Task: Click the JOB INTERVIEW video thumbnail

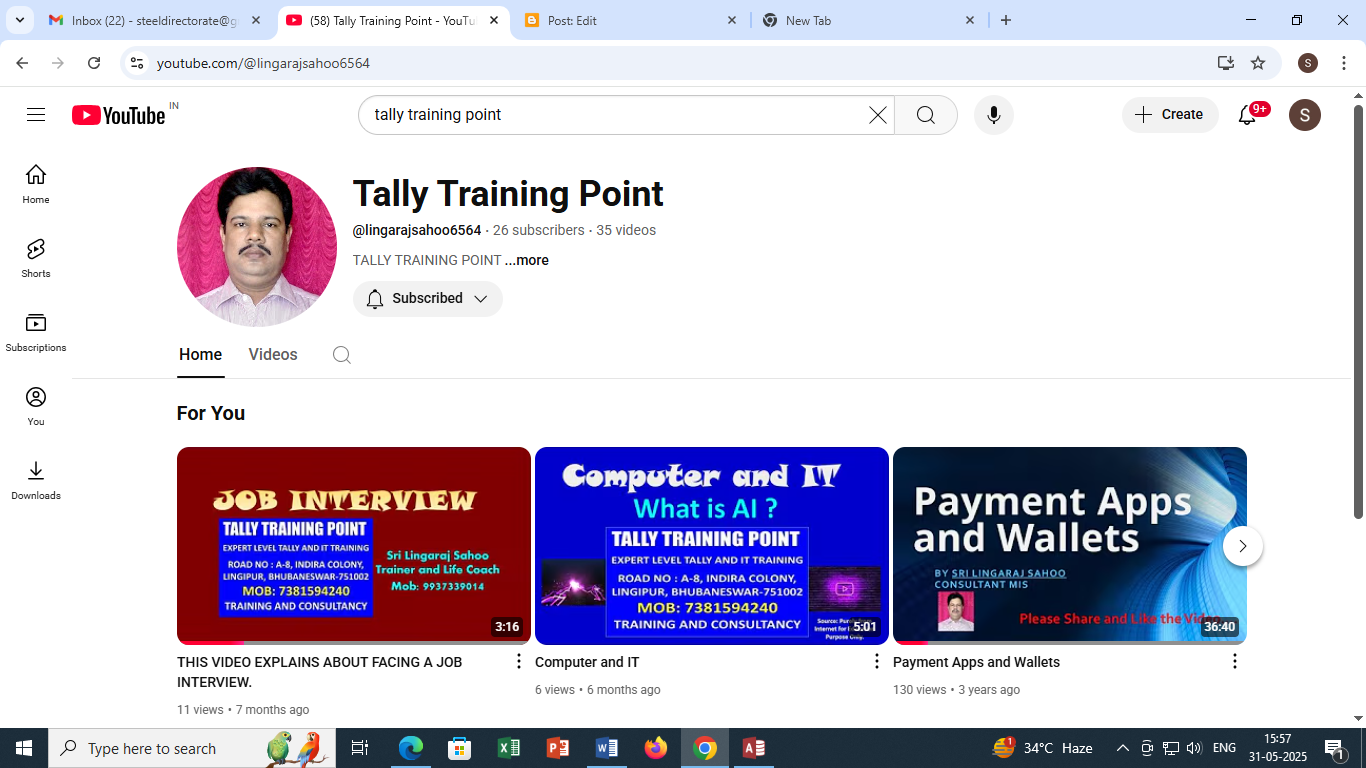Action: tap(354, 546)
